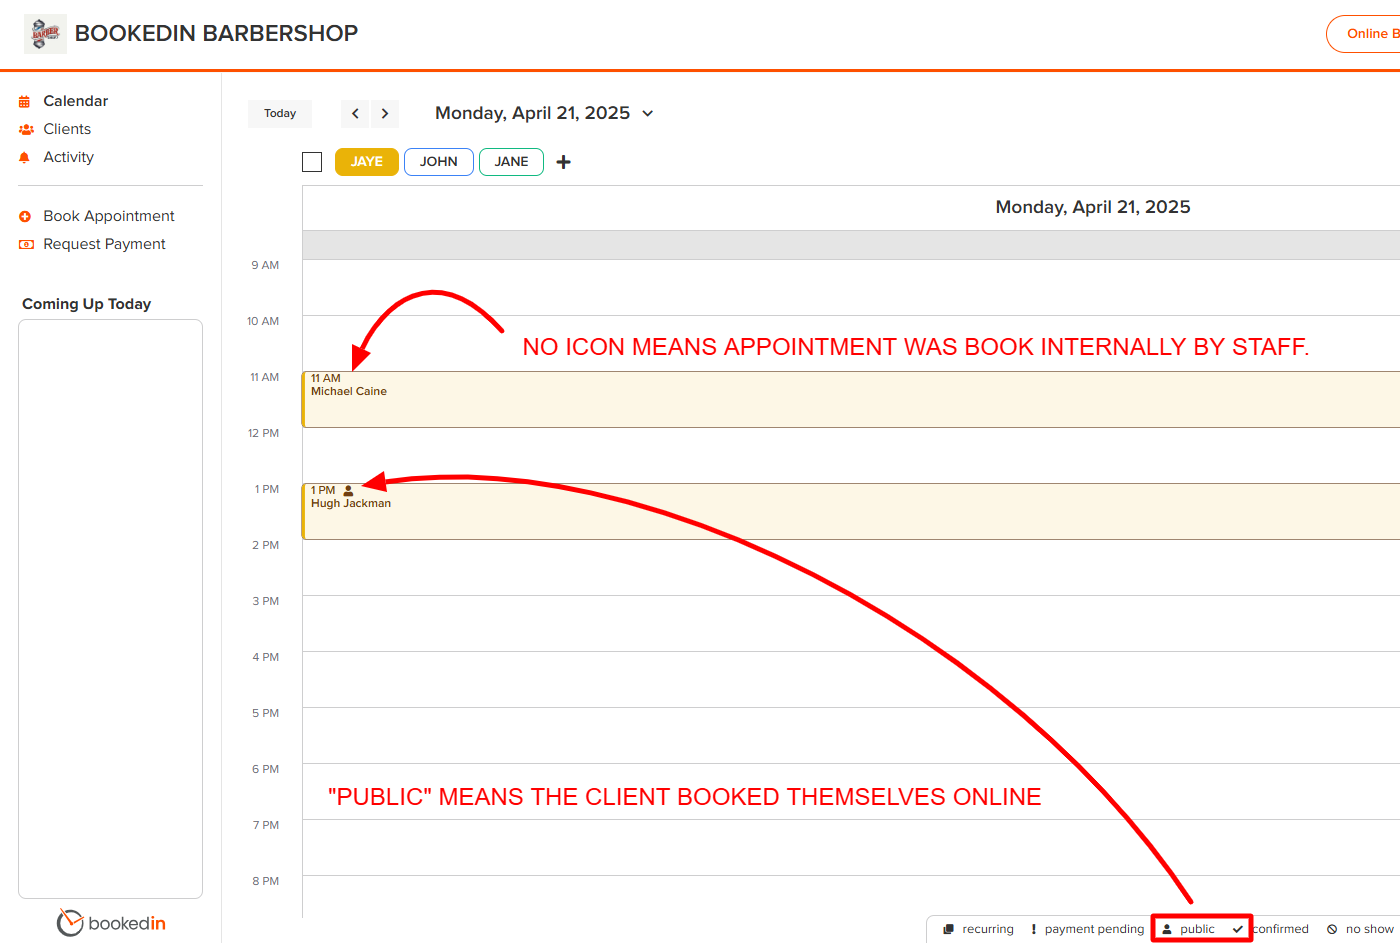Go to previous day with left chevron
Image resolution: width=1400 pixels, height=943 pixels.
(355, 114)
